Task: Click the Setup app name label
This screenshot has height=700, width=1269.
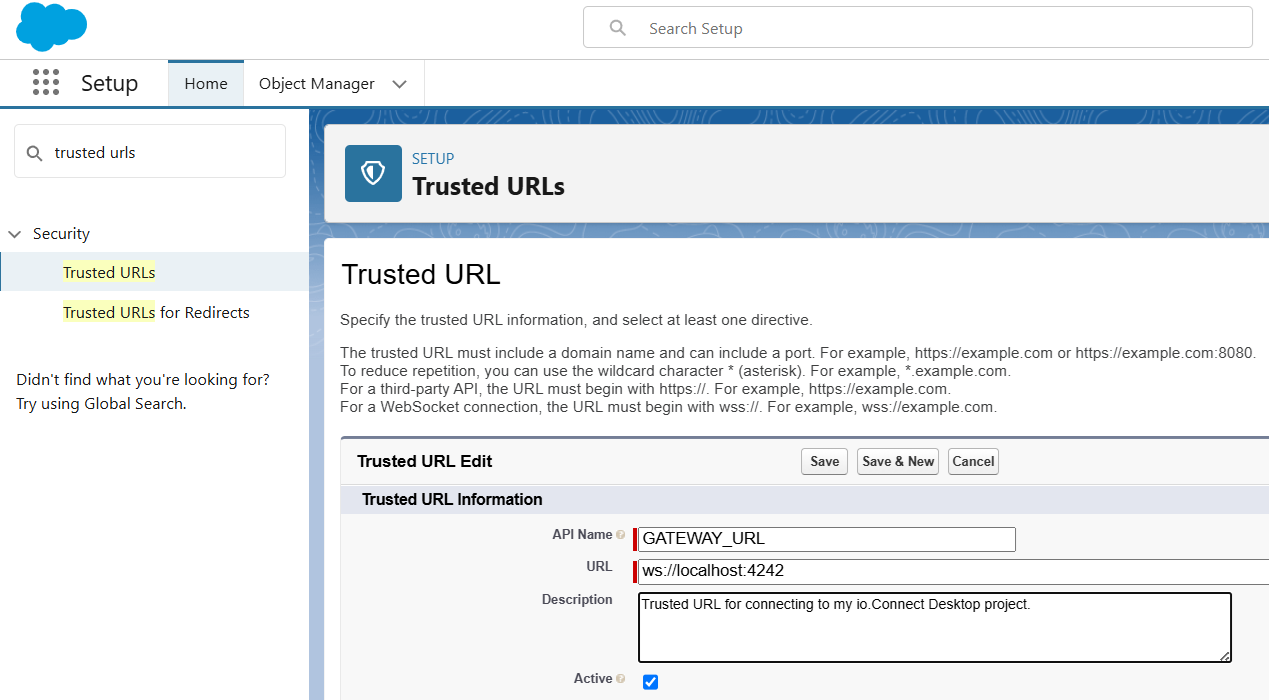Action: click(110, 83)
